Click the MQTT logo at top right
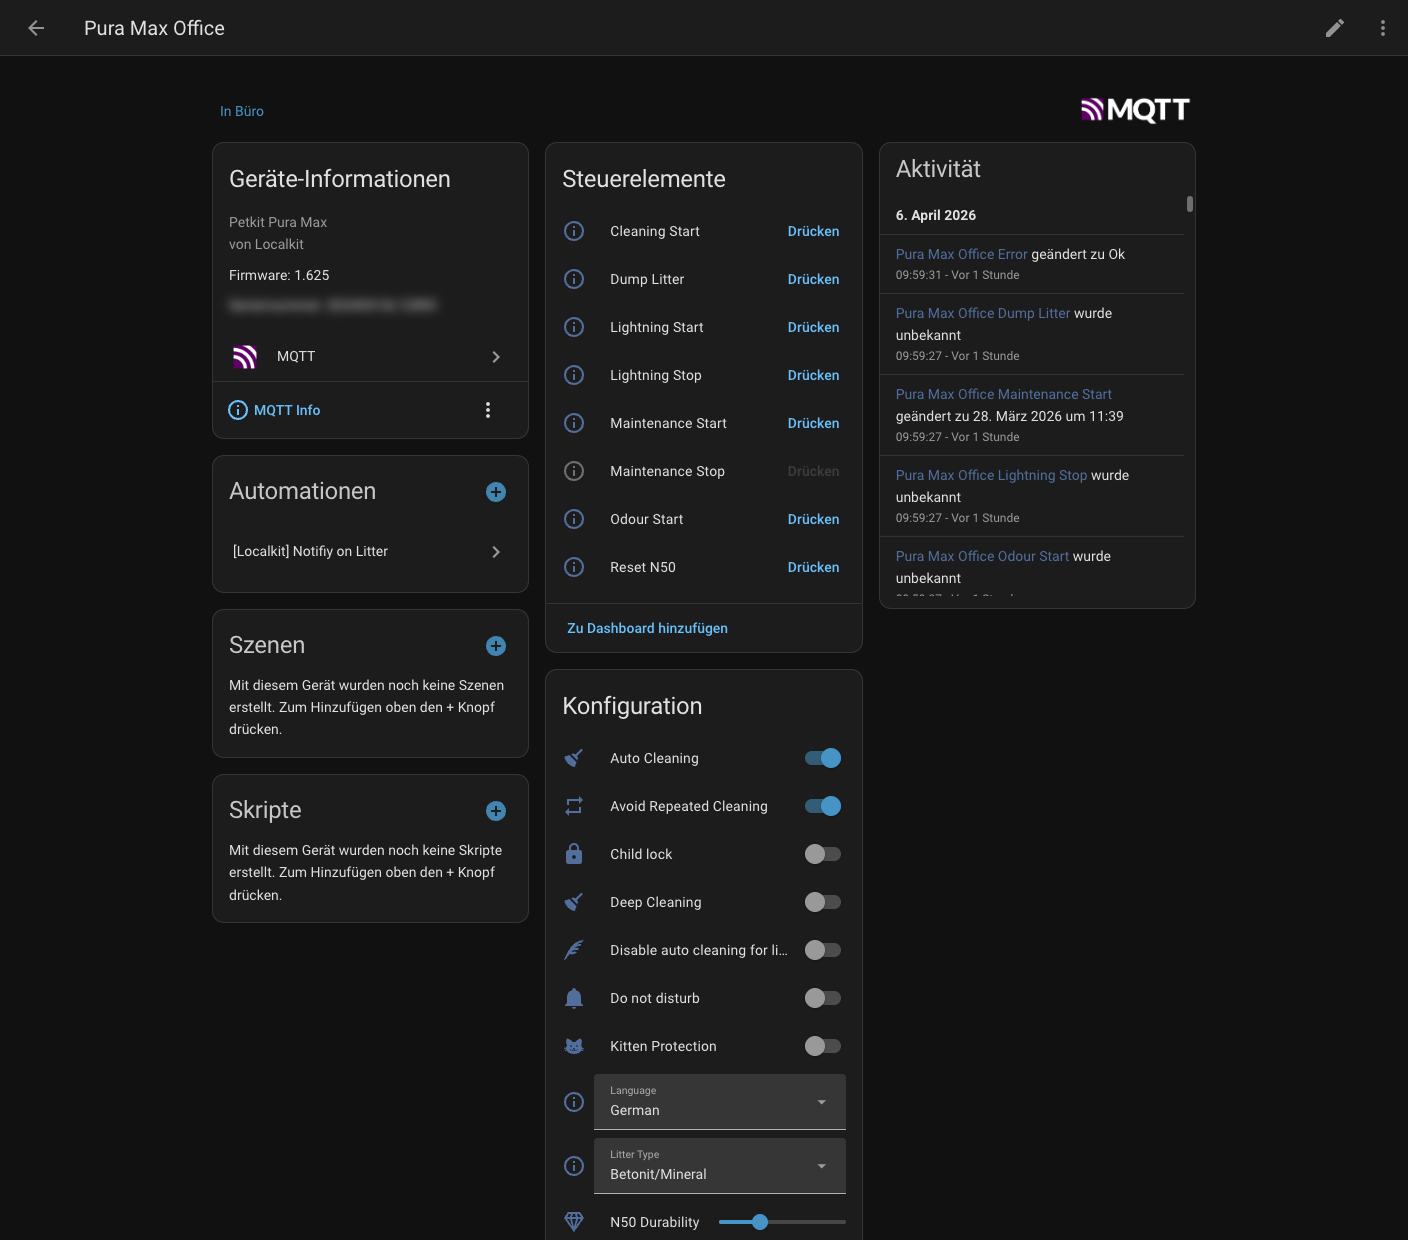This screenshot has height=1240, width=1408. tap(1135, 110)
